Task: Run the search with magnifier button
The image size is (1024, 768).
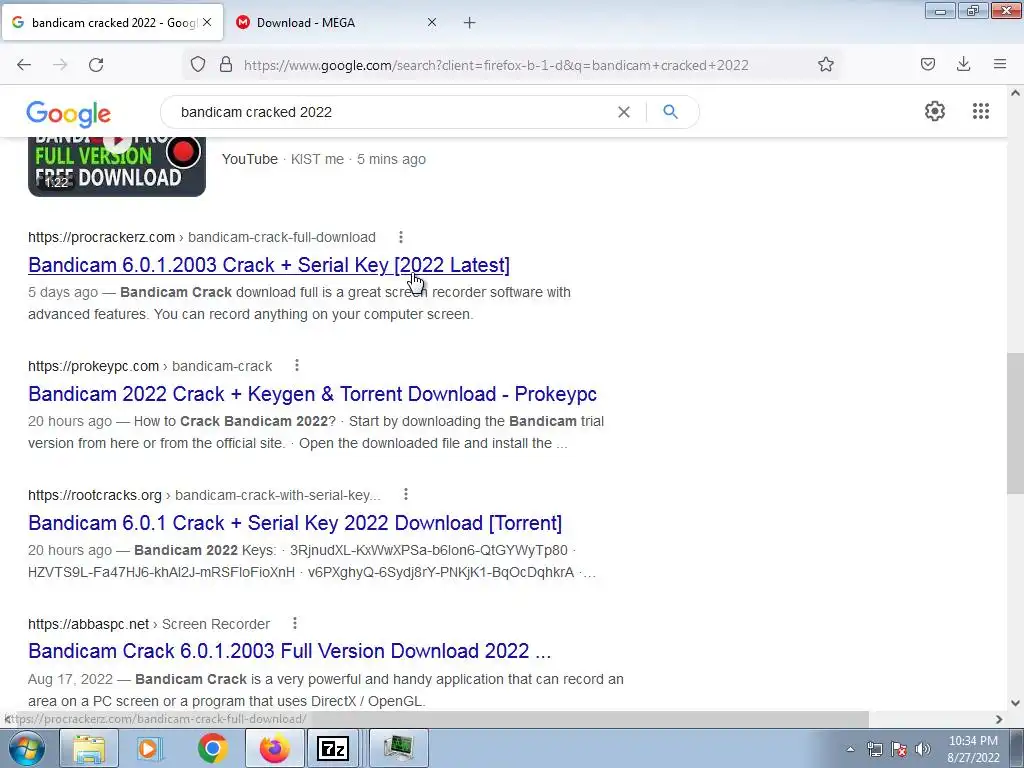Action: tap(670, 112)
